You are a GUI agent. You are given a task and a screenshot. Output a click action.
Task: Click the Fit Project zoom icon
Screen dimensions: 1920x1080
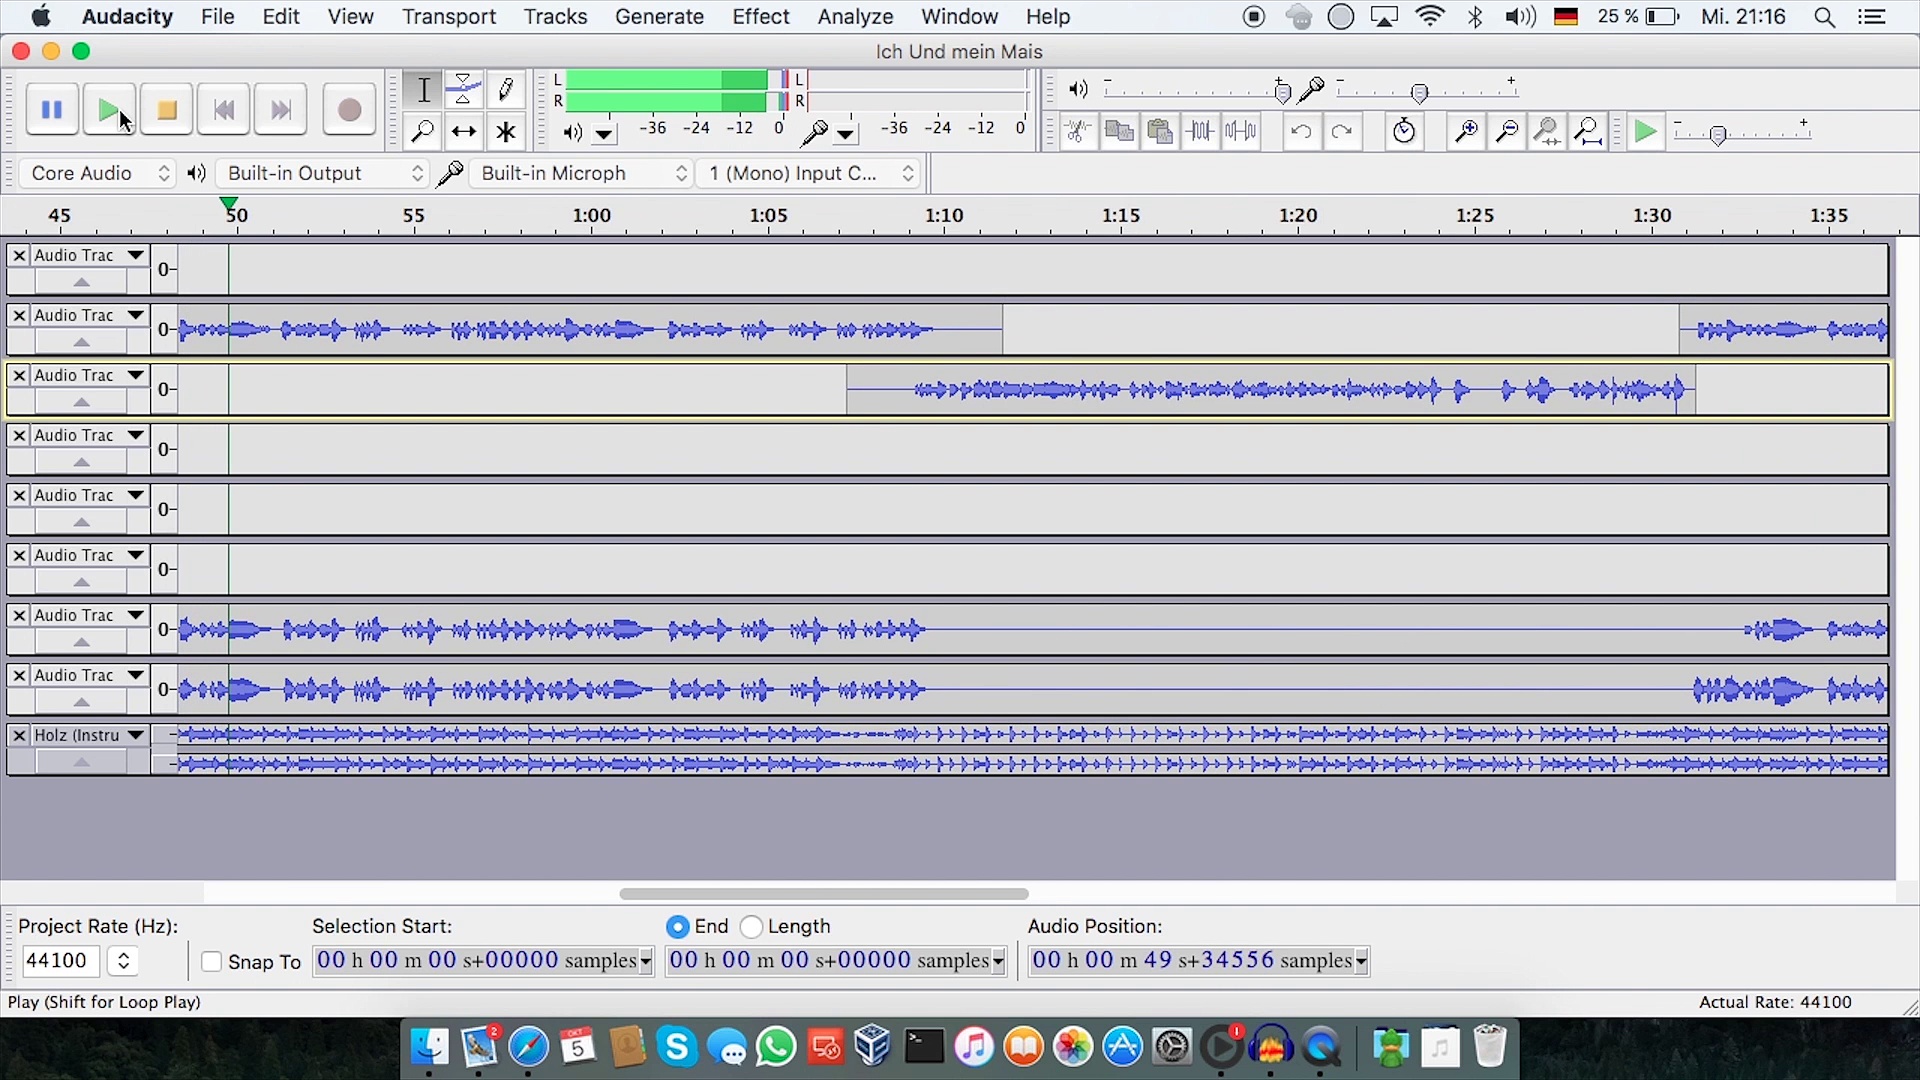coord(1588,132)
